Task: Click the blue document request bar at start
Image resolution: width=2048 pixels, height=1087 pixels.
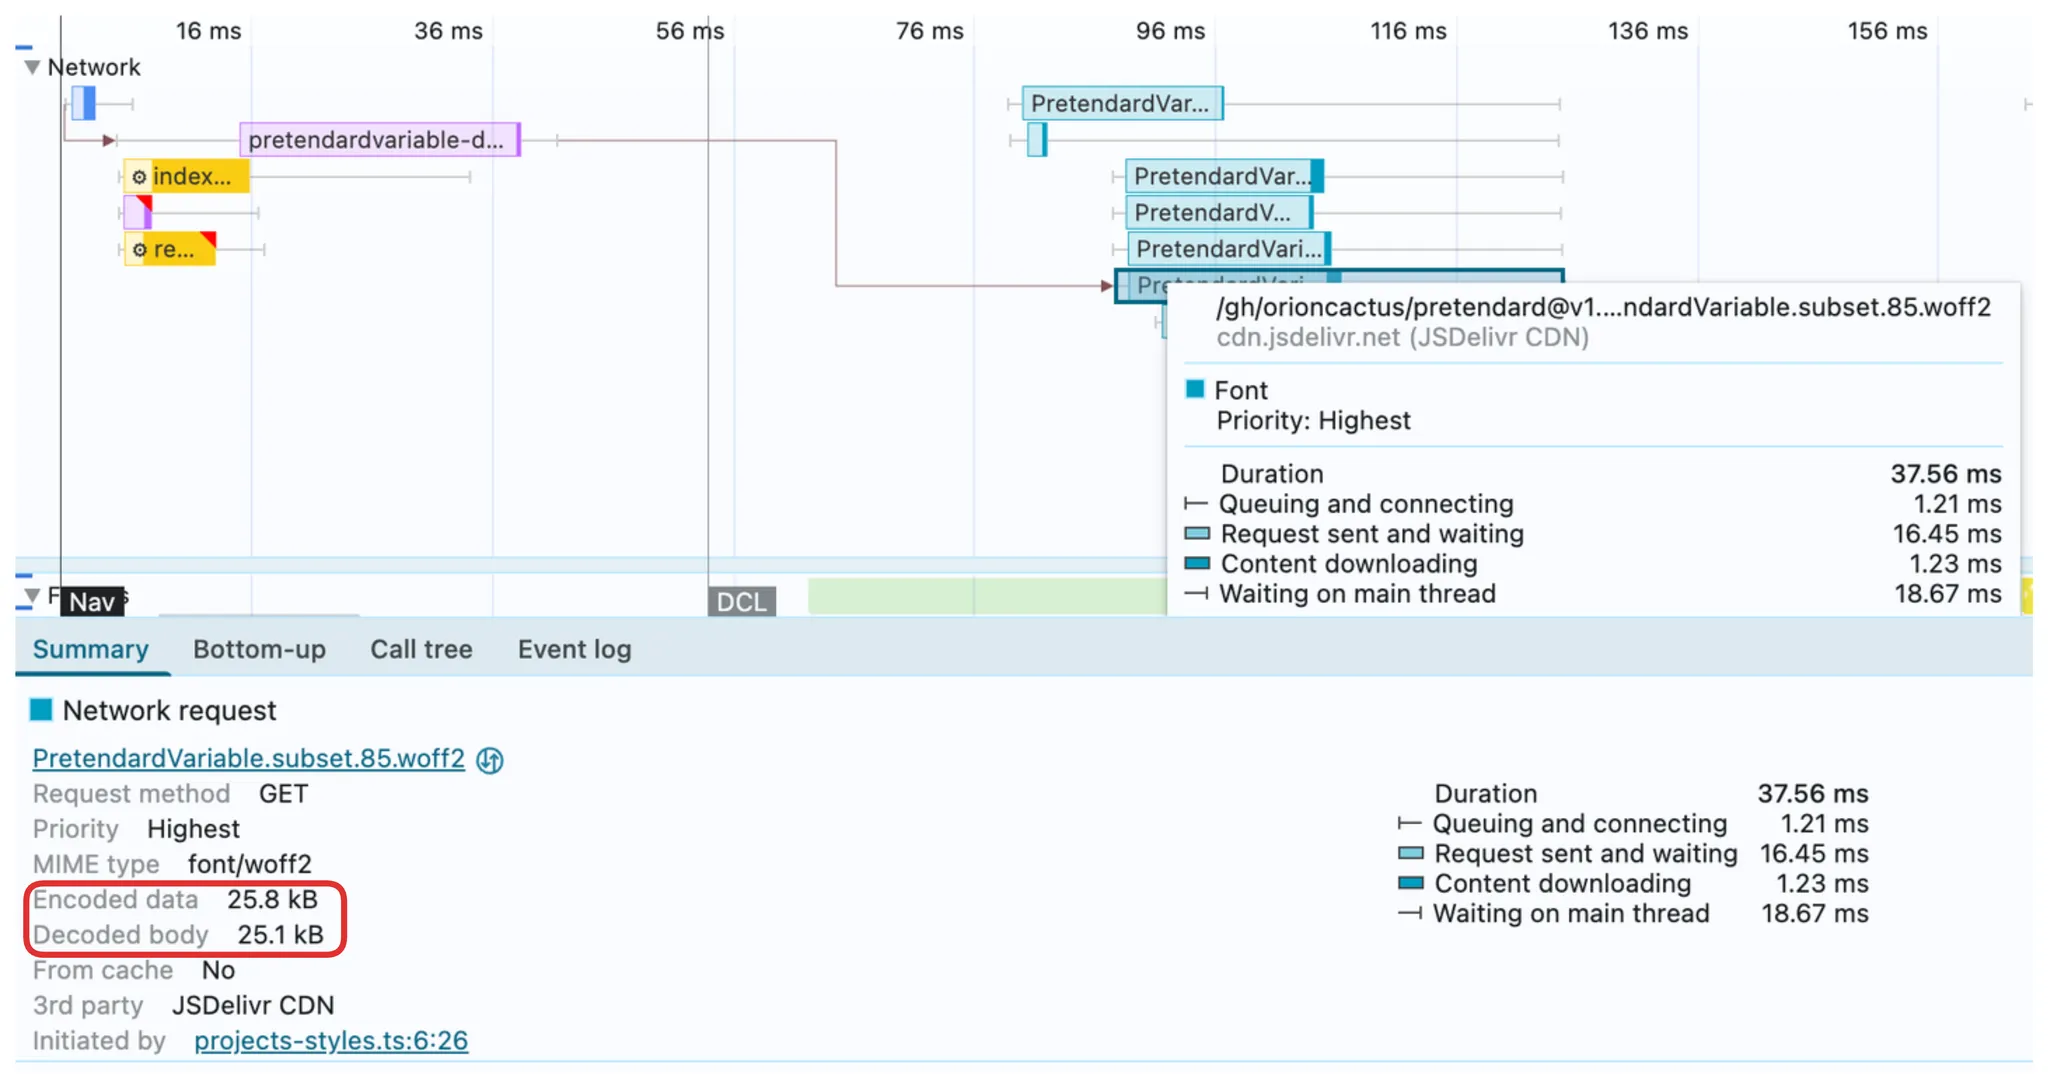Action: click(85, 103)
